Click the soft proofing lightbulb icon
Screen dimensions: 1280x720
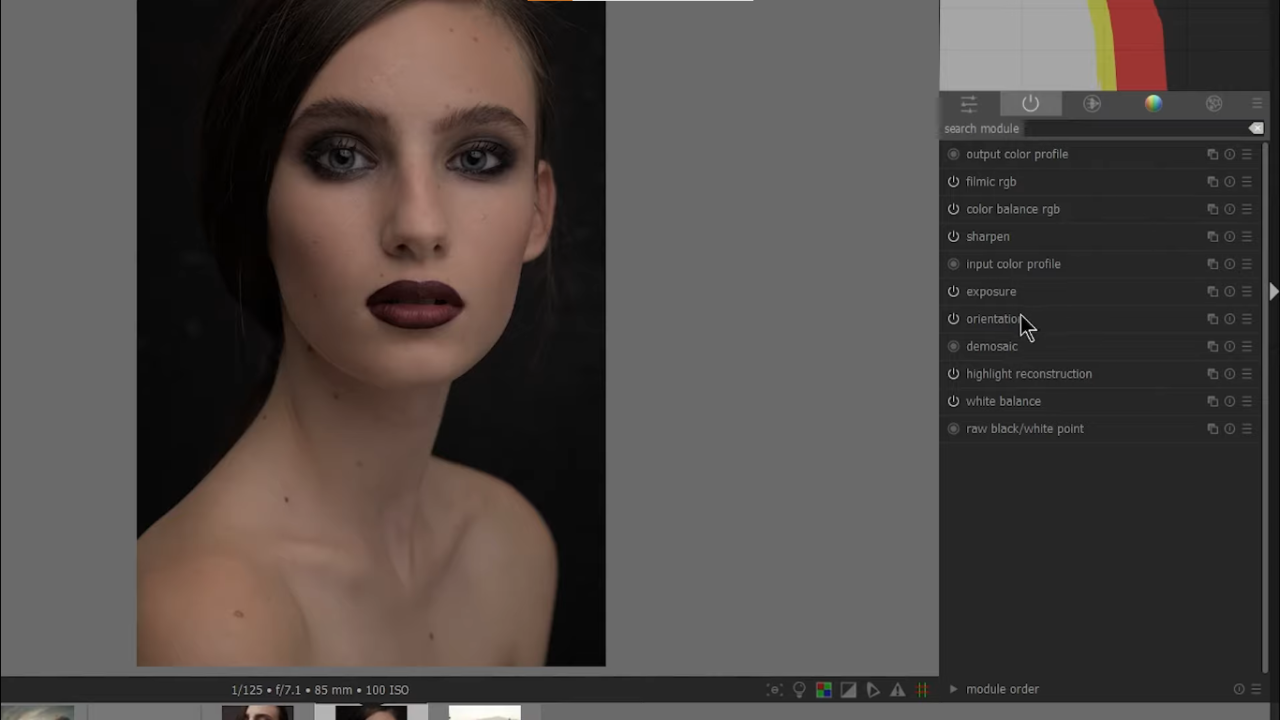(799, 689)
